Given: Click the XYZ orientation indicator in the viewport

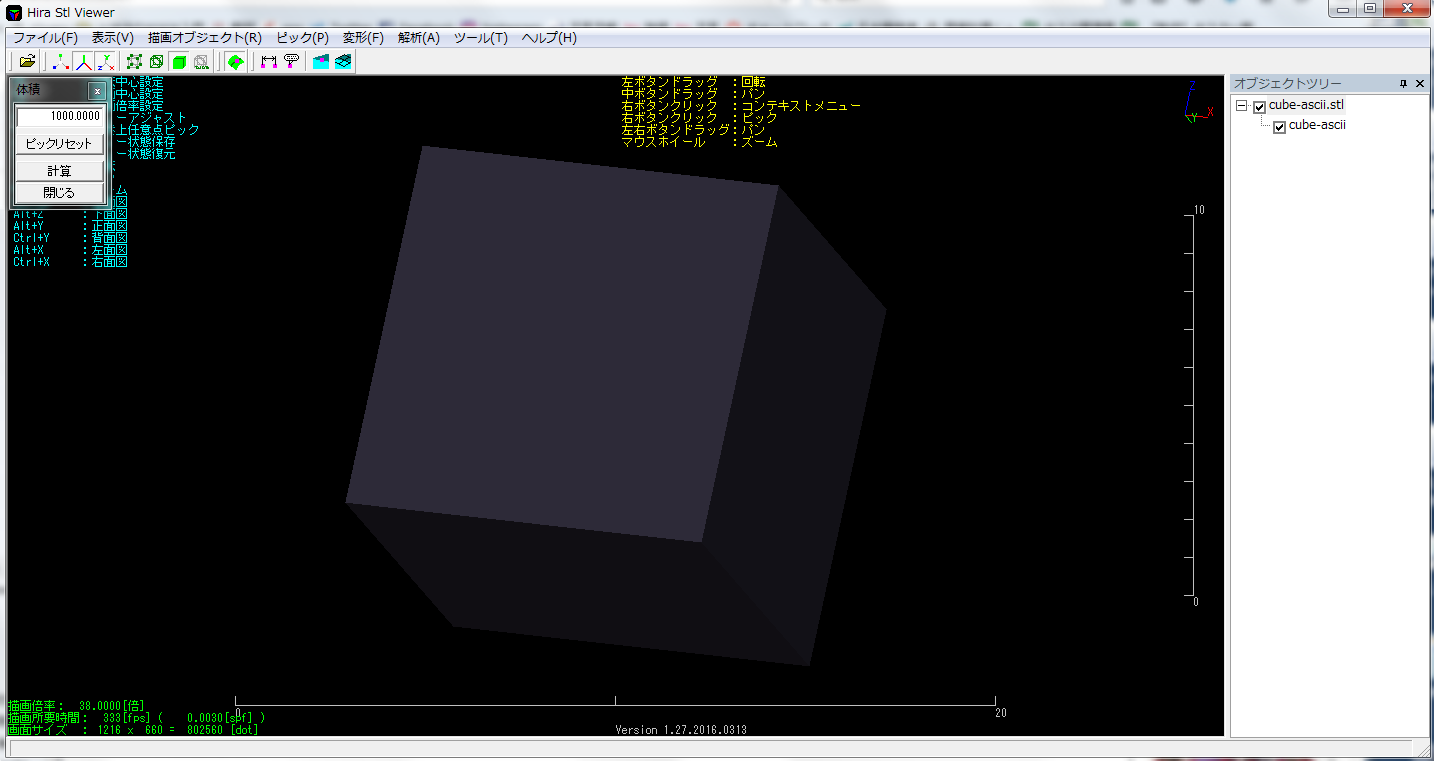Looking at the screenshot, I should pyautogui.click(x=1198, y=102).
